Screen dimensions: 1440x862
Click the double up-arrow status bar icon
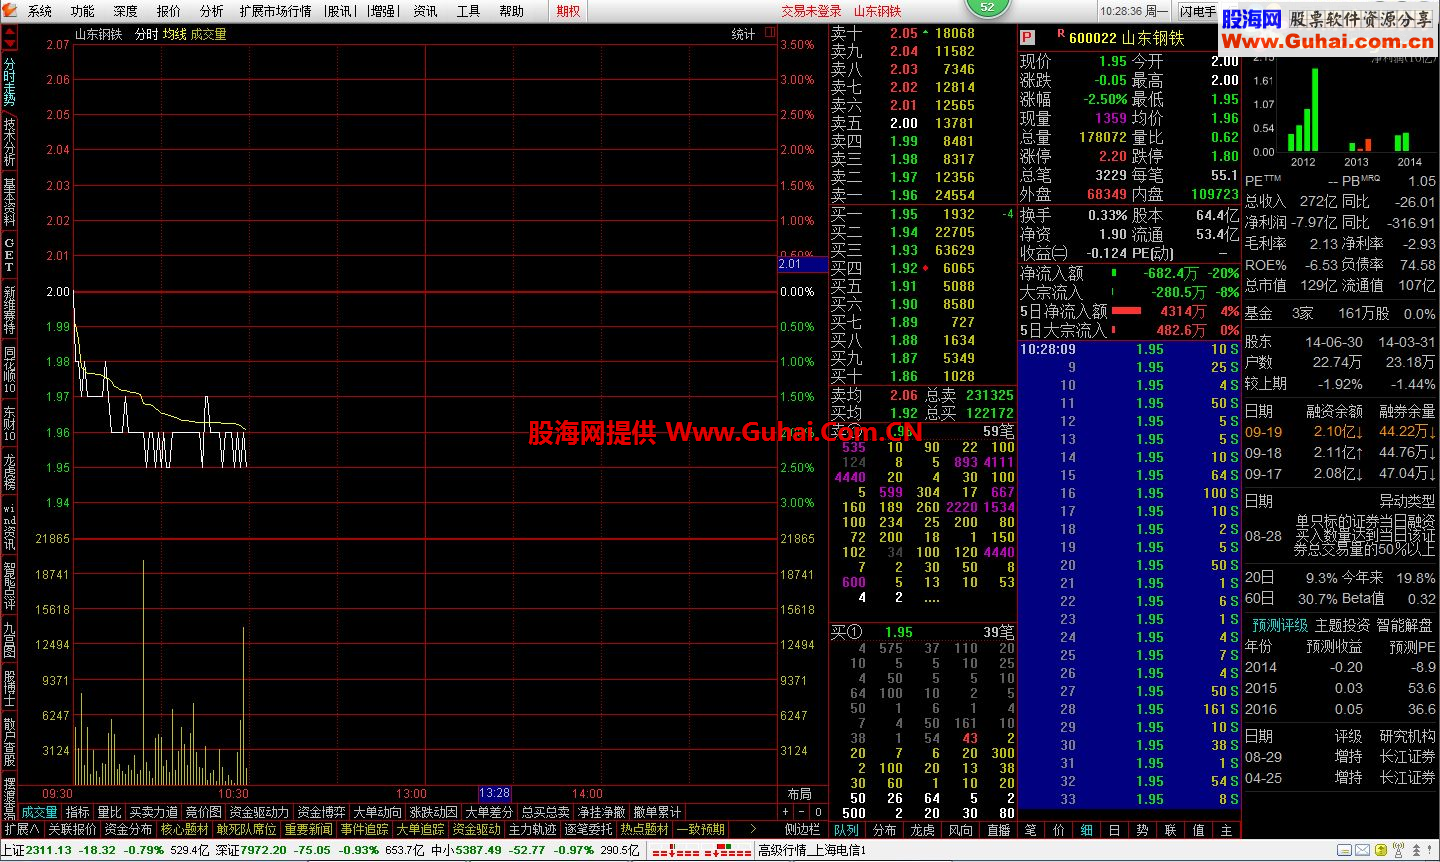click(1417, 850)
